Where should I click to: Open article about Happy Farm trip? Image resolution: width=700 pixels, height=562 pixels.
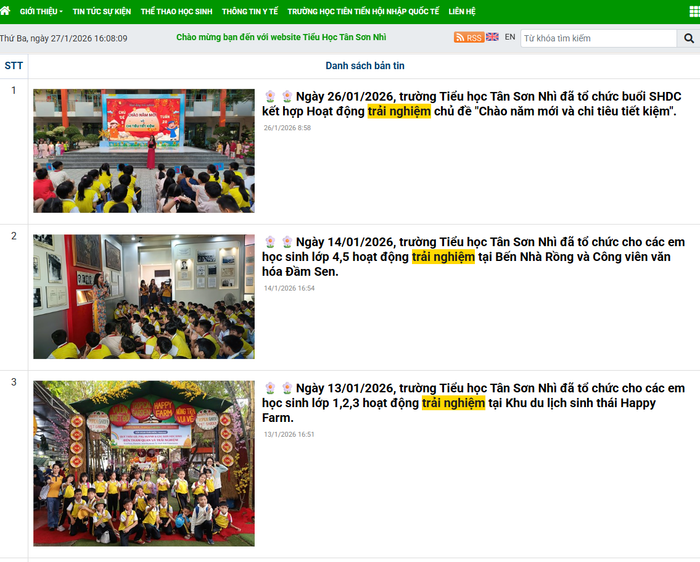[473, 403]
